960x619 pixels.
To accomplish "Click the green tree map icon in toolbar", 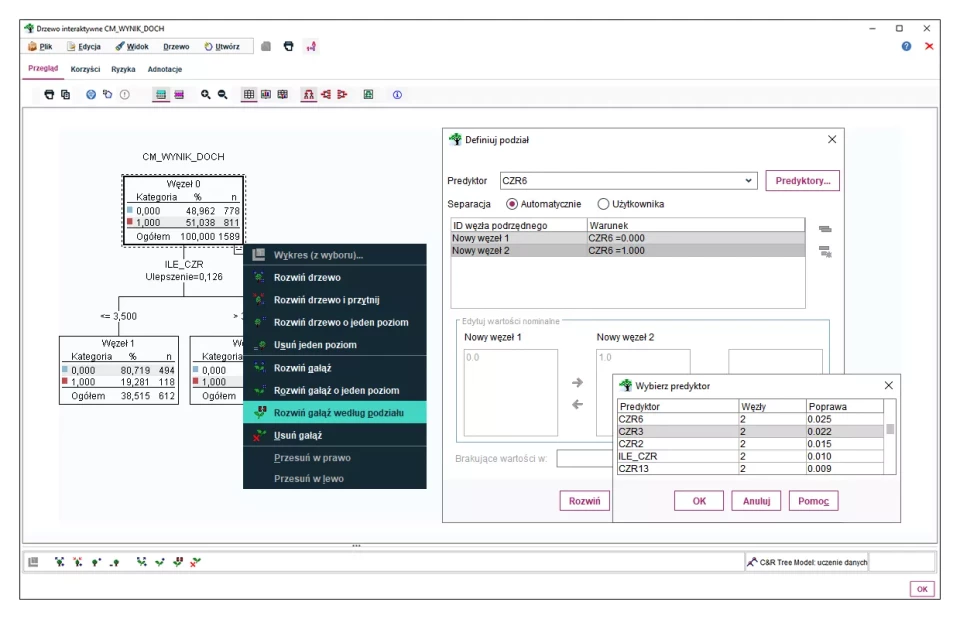I will 368,95.
